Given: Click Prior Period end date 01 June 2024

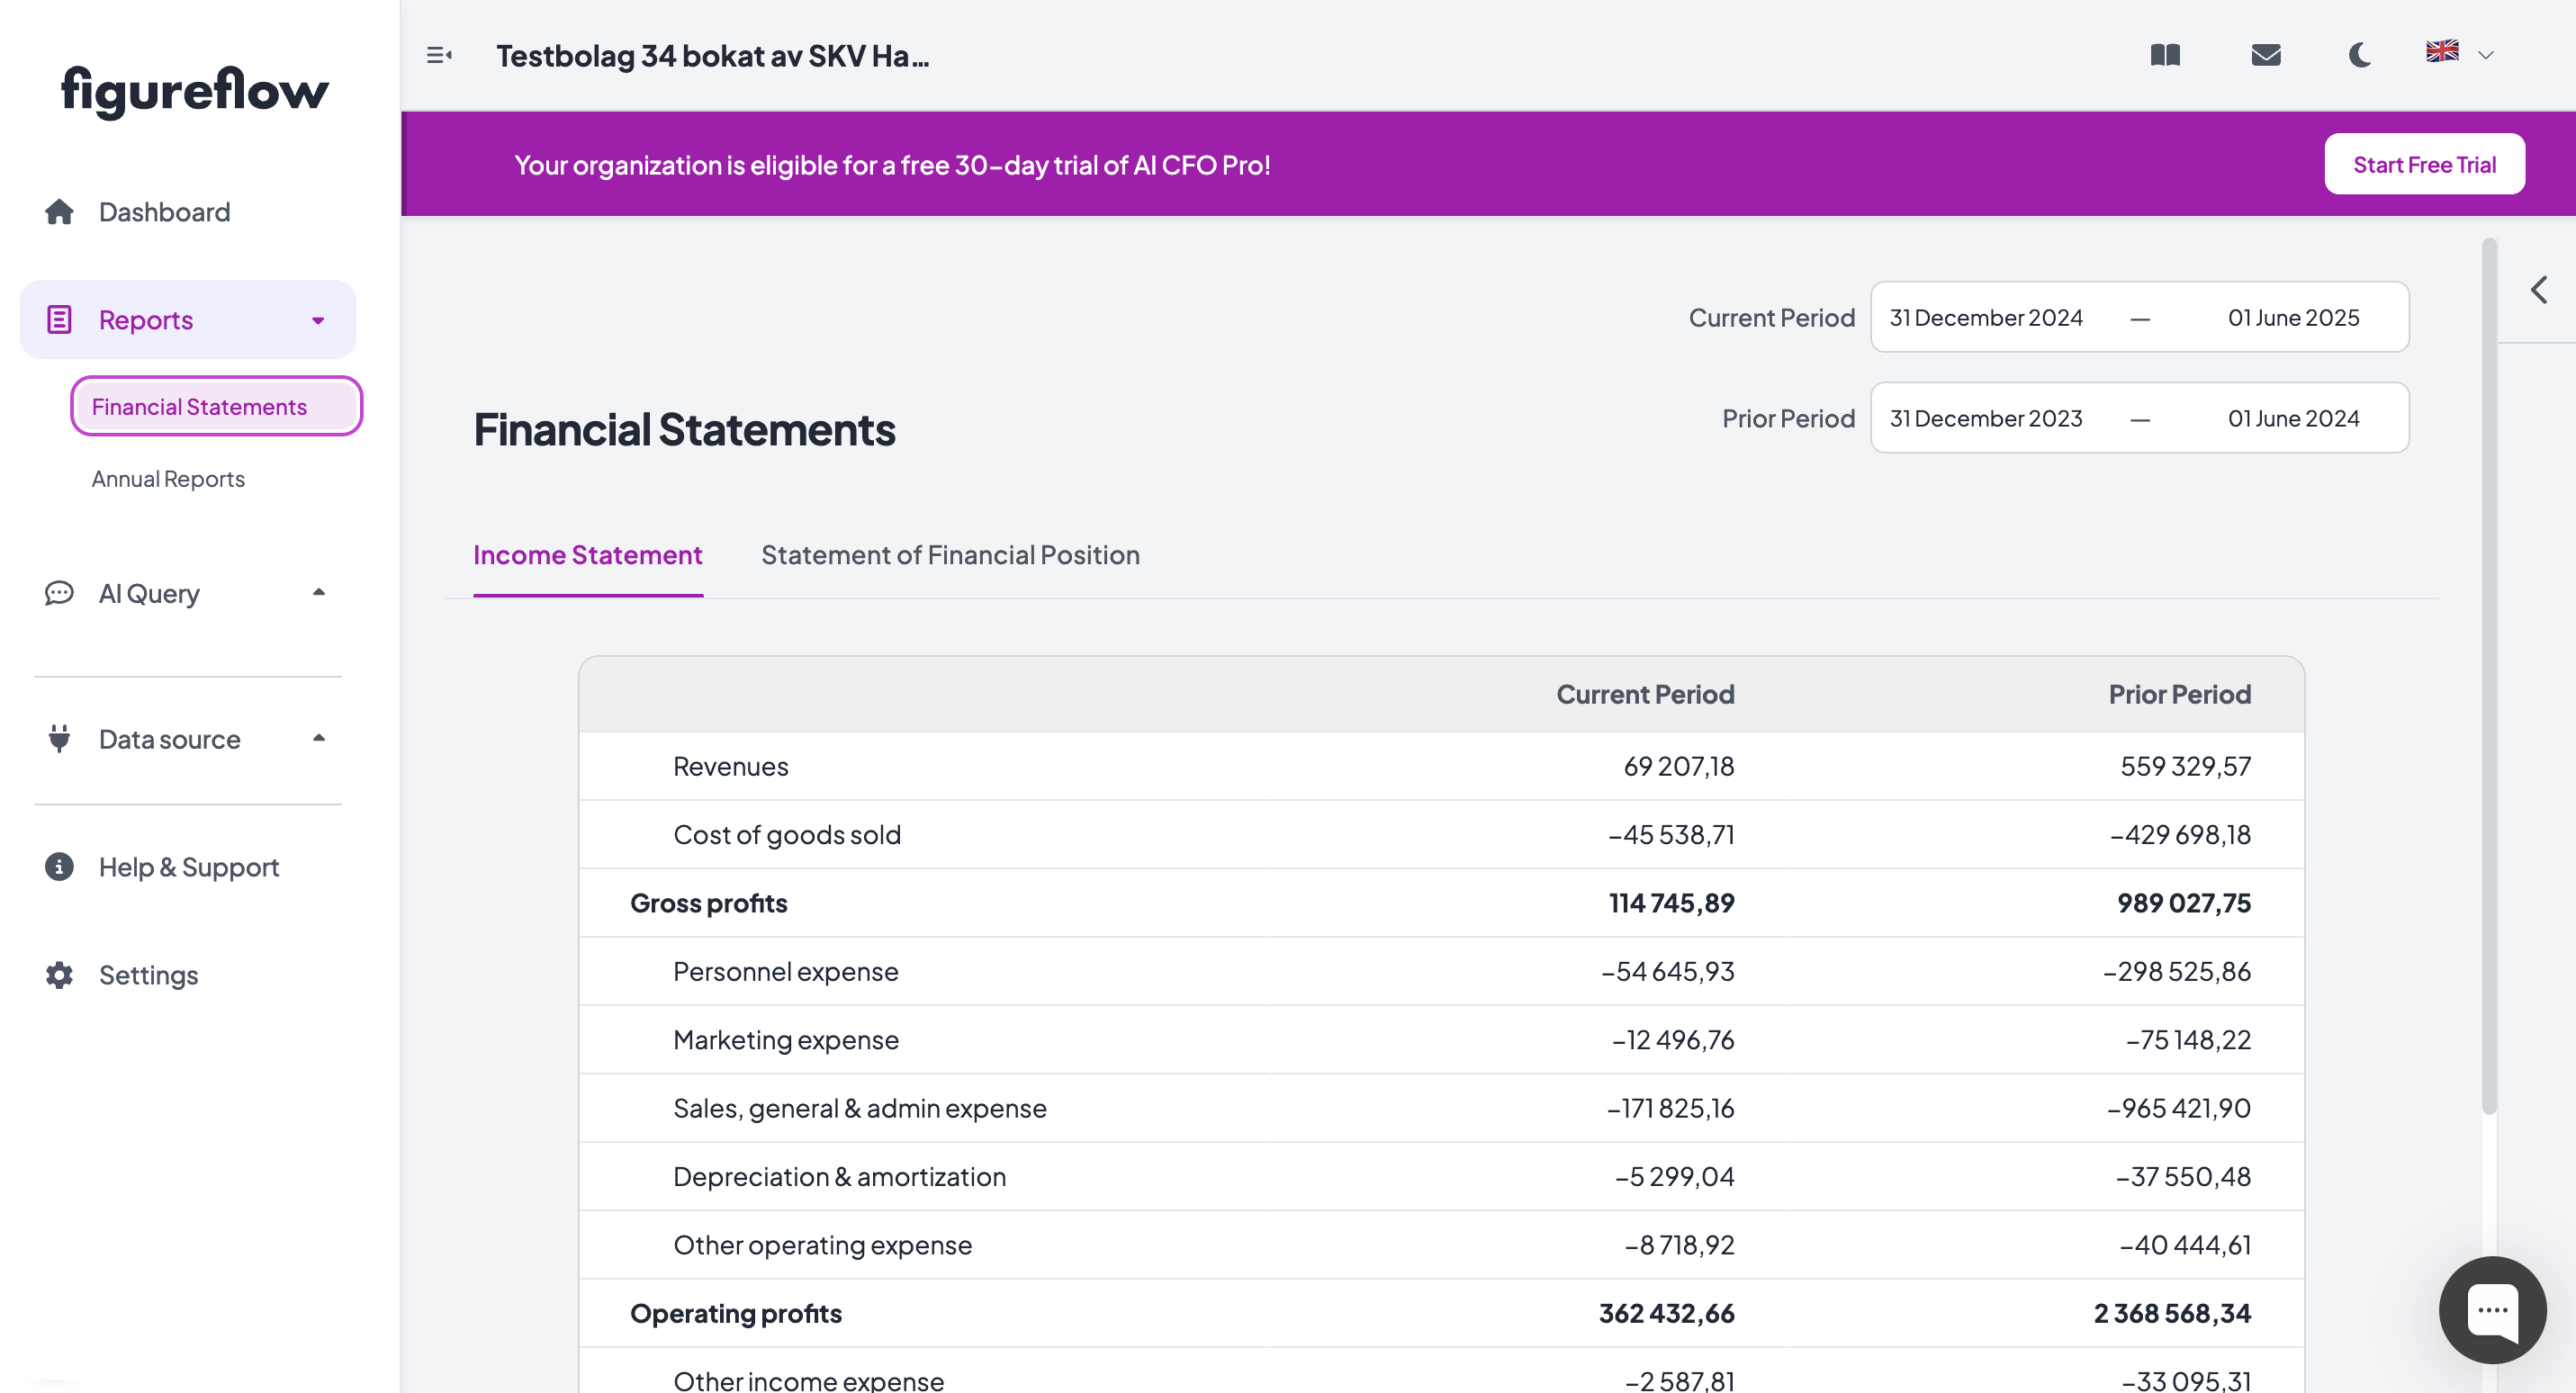Looking at the screenshot, I should pyautogui.click(x=2293, y=419).
